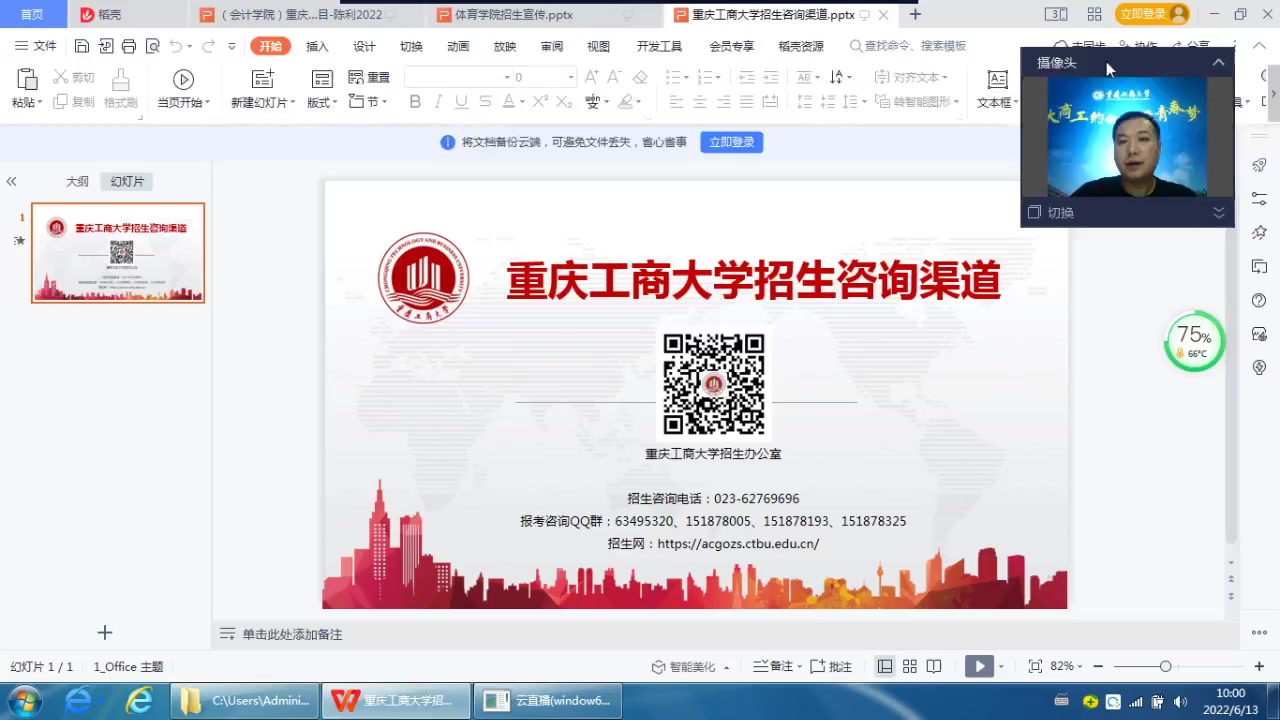
Task: Switch to the Outline (大纲) panel tab
Action: pyautogui.click(x=77, y=181)
